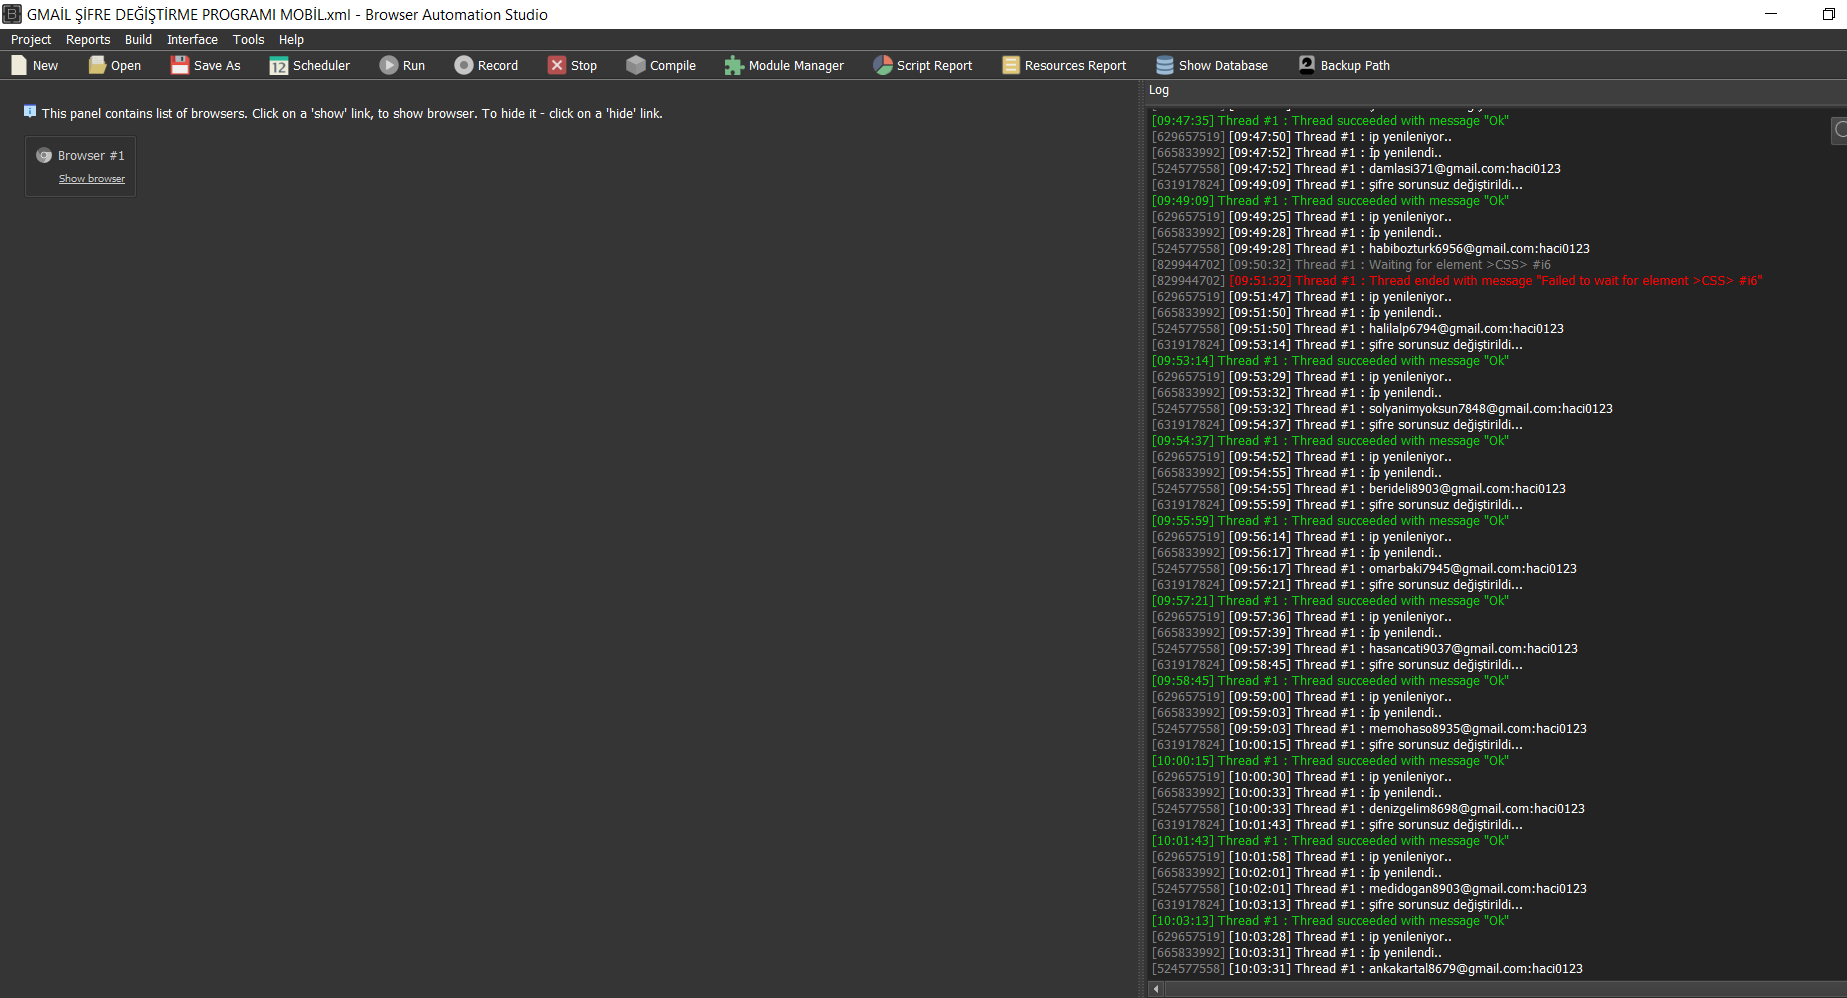Click the search icon in Log panel
Image resolution: width=1847 pixels, height=998 pixels.
(1840, 130)
